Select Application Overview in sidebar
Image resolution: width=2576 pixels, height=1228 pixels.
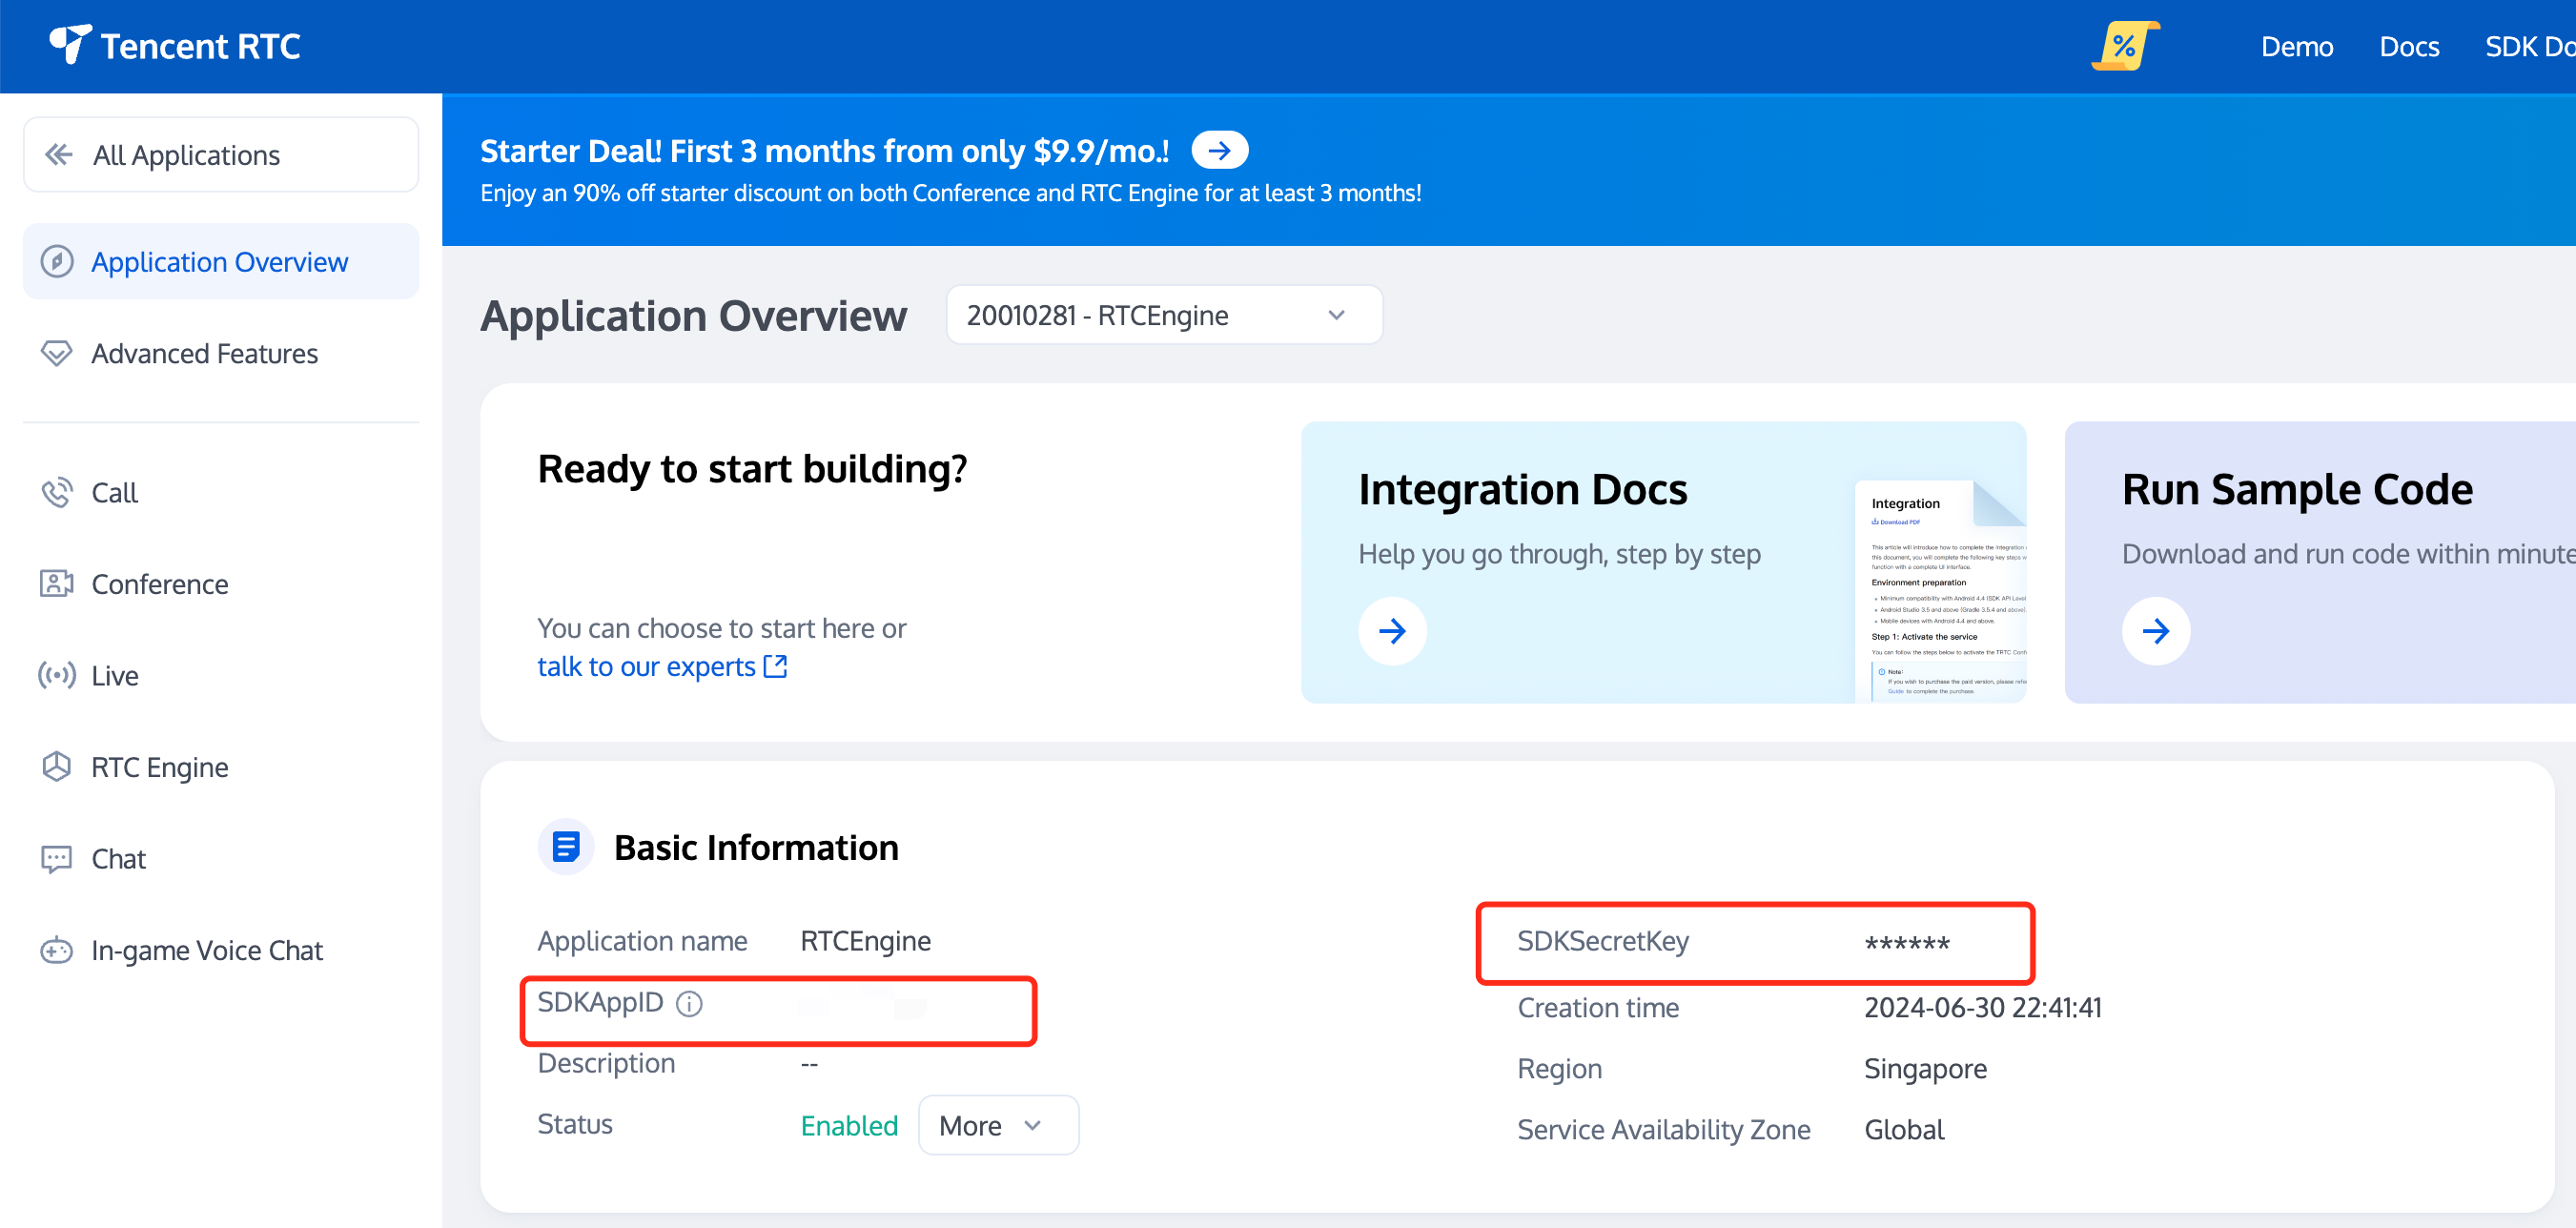pyautogui.click(x=219, y=262)
